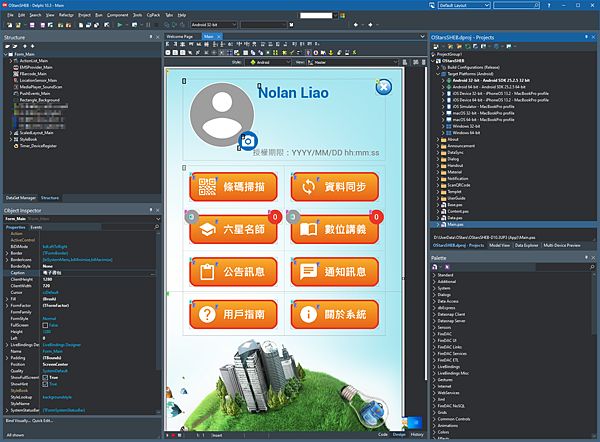Click the blue close X icon in form
Screen dimensions: 600x442
click(x=383, y=87)
